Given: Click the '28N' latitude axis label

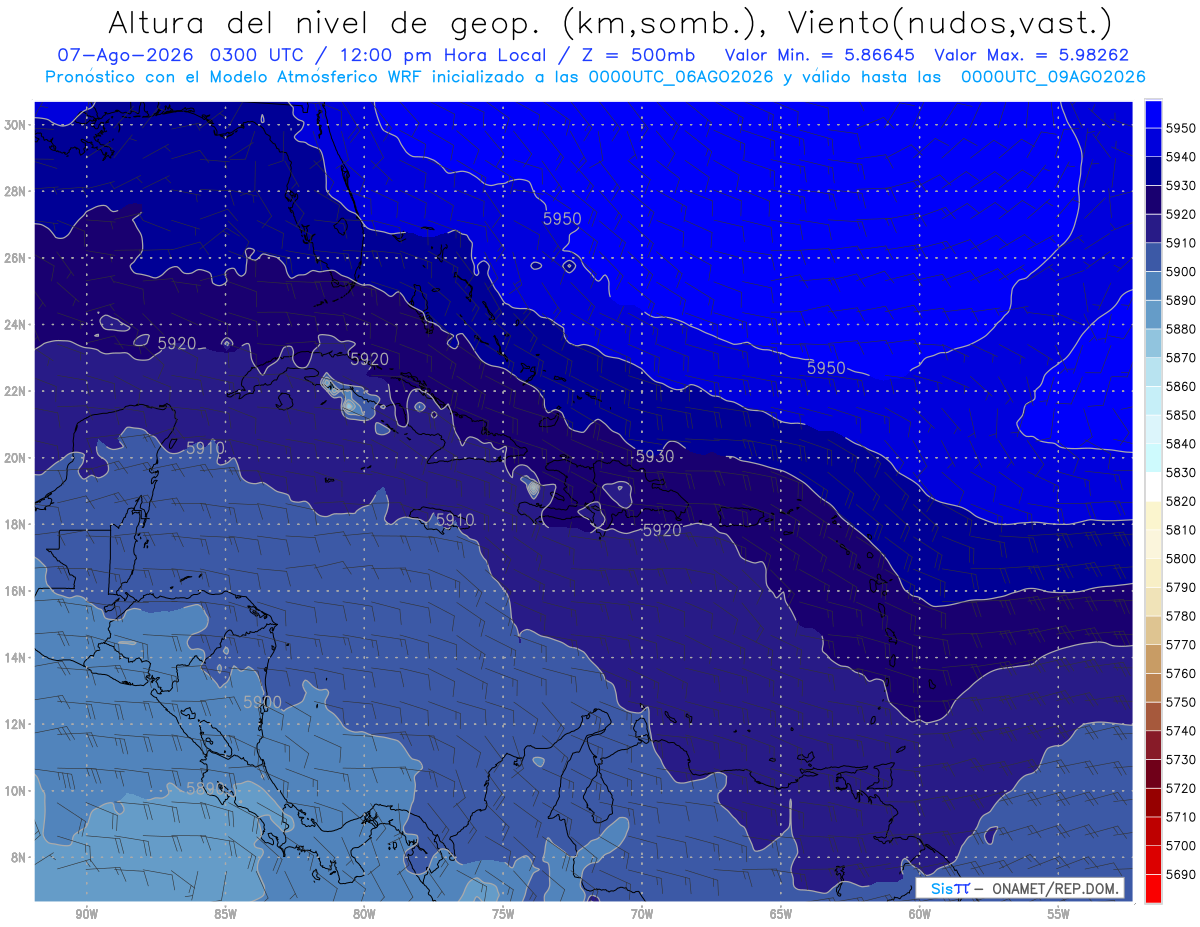Looking at the screenshot, I should coord(15,191).
